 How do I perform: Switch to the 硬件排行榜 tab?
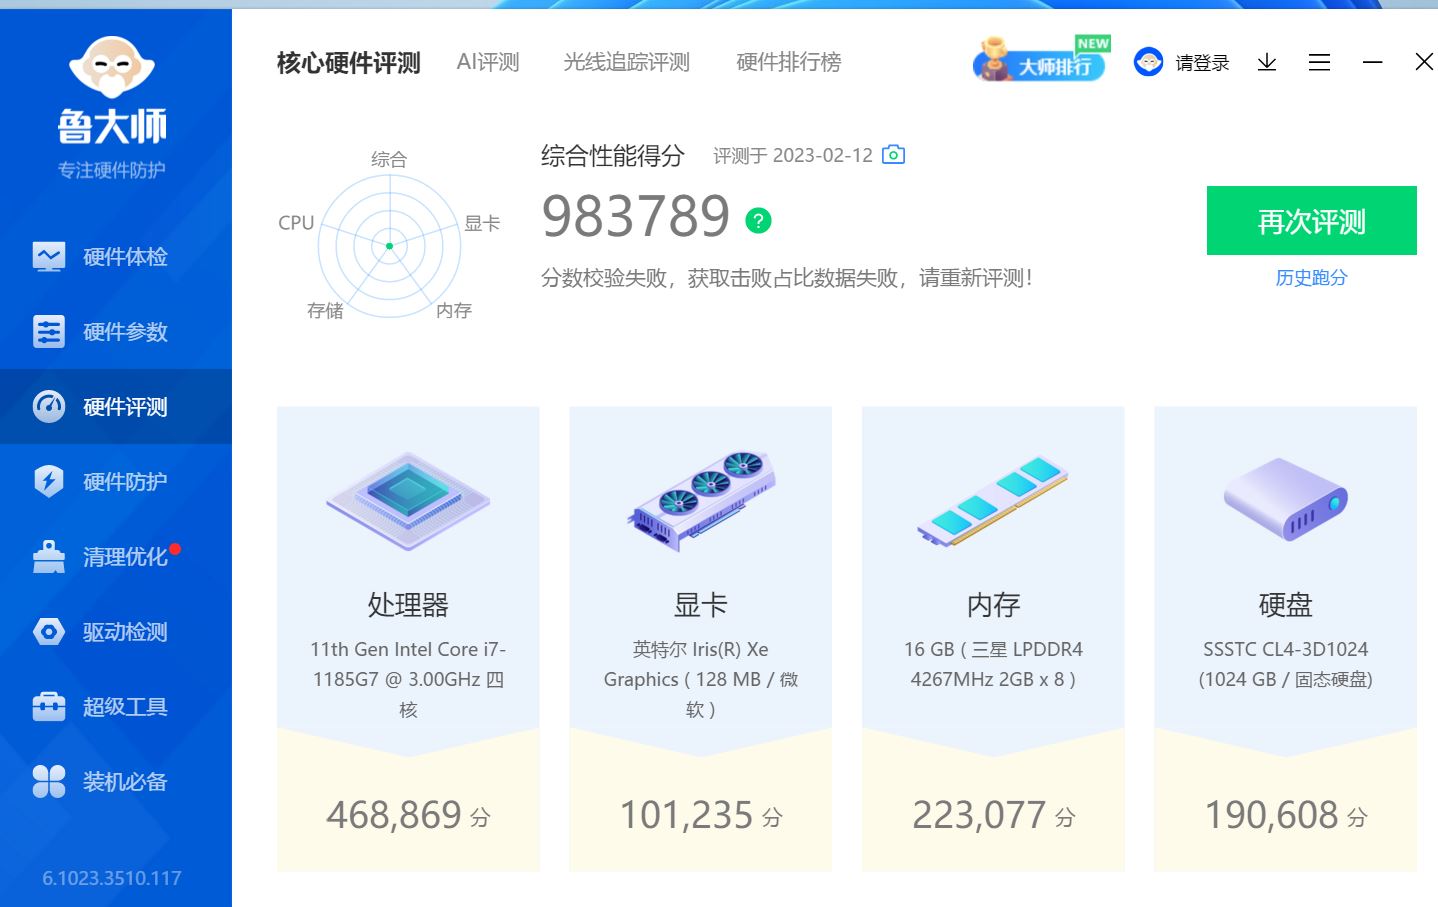point(789,62)
